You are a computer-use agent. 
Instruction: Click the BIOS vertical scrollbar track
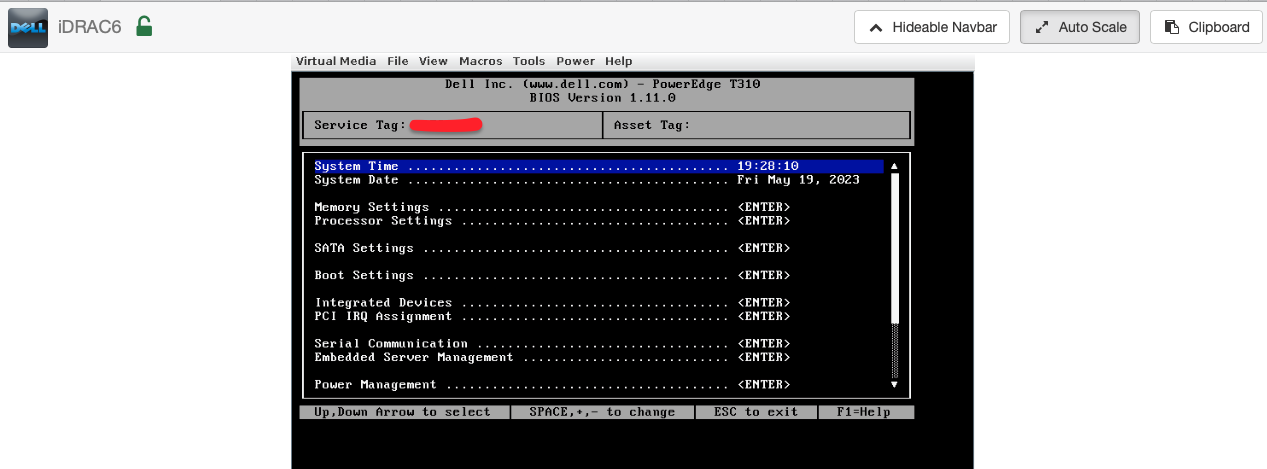(x=894, y=275)
